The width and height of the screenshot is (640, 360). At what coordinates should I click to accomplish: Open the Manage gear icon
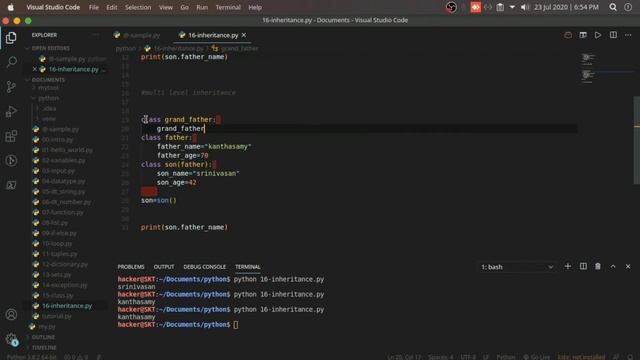(x=11, y=339)
